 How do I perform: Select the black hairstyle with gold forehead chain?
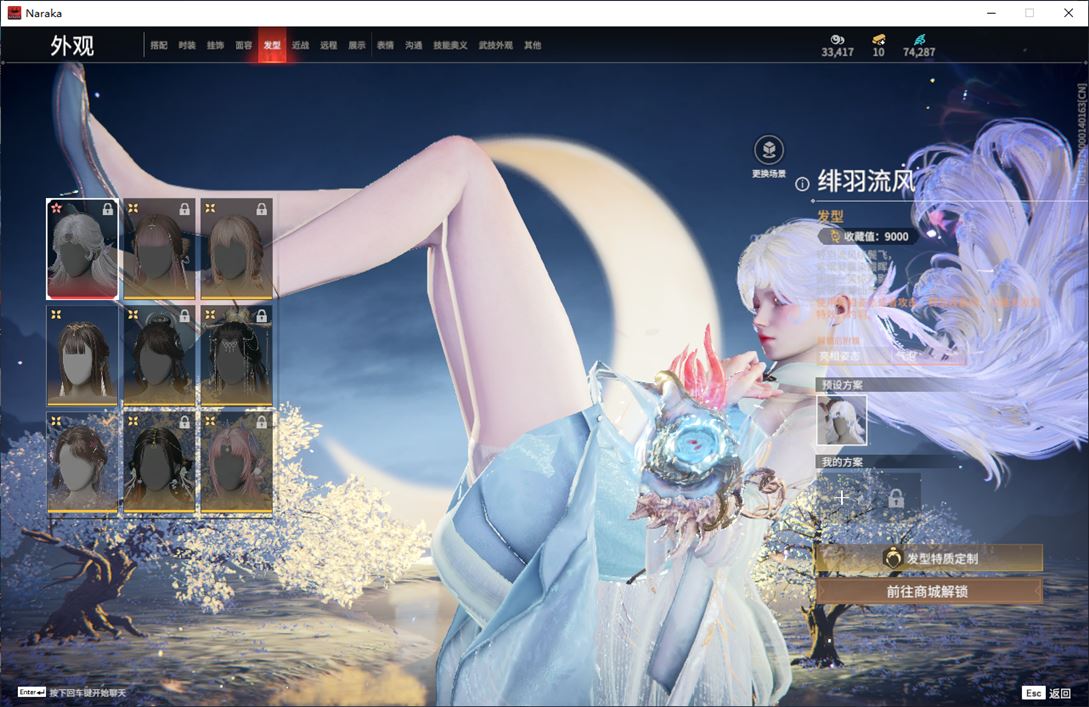click(x=159, y=463)
